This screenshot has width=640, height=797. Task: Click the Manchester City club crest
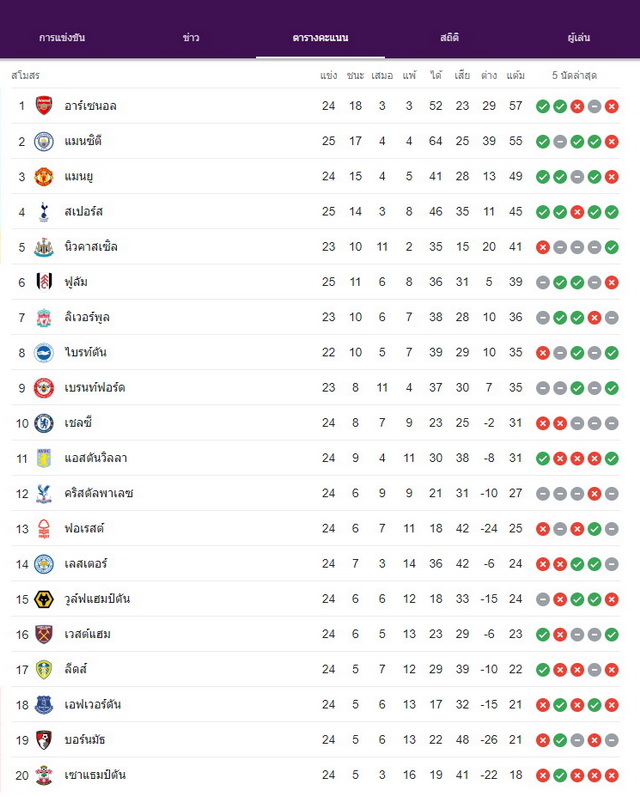44,141
